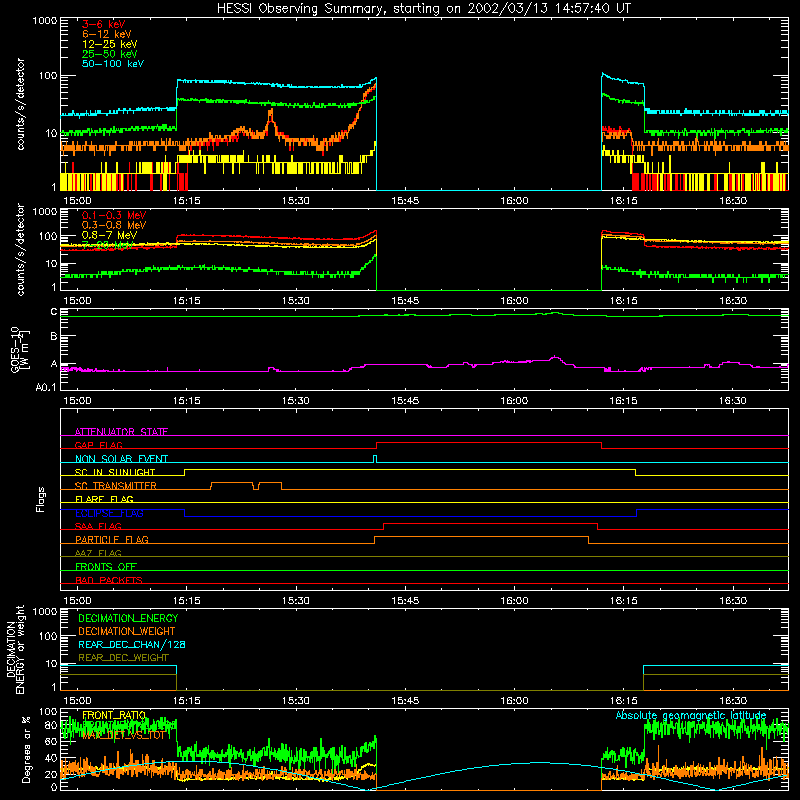Select the 15:30 time label under the keV panel
This screenshot has width=800, height=800.
(x=296, y=201)
